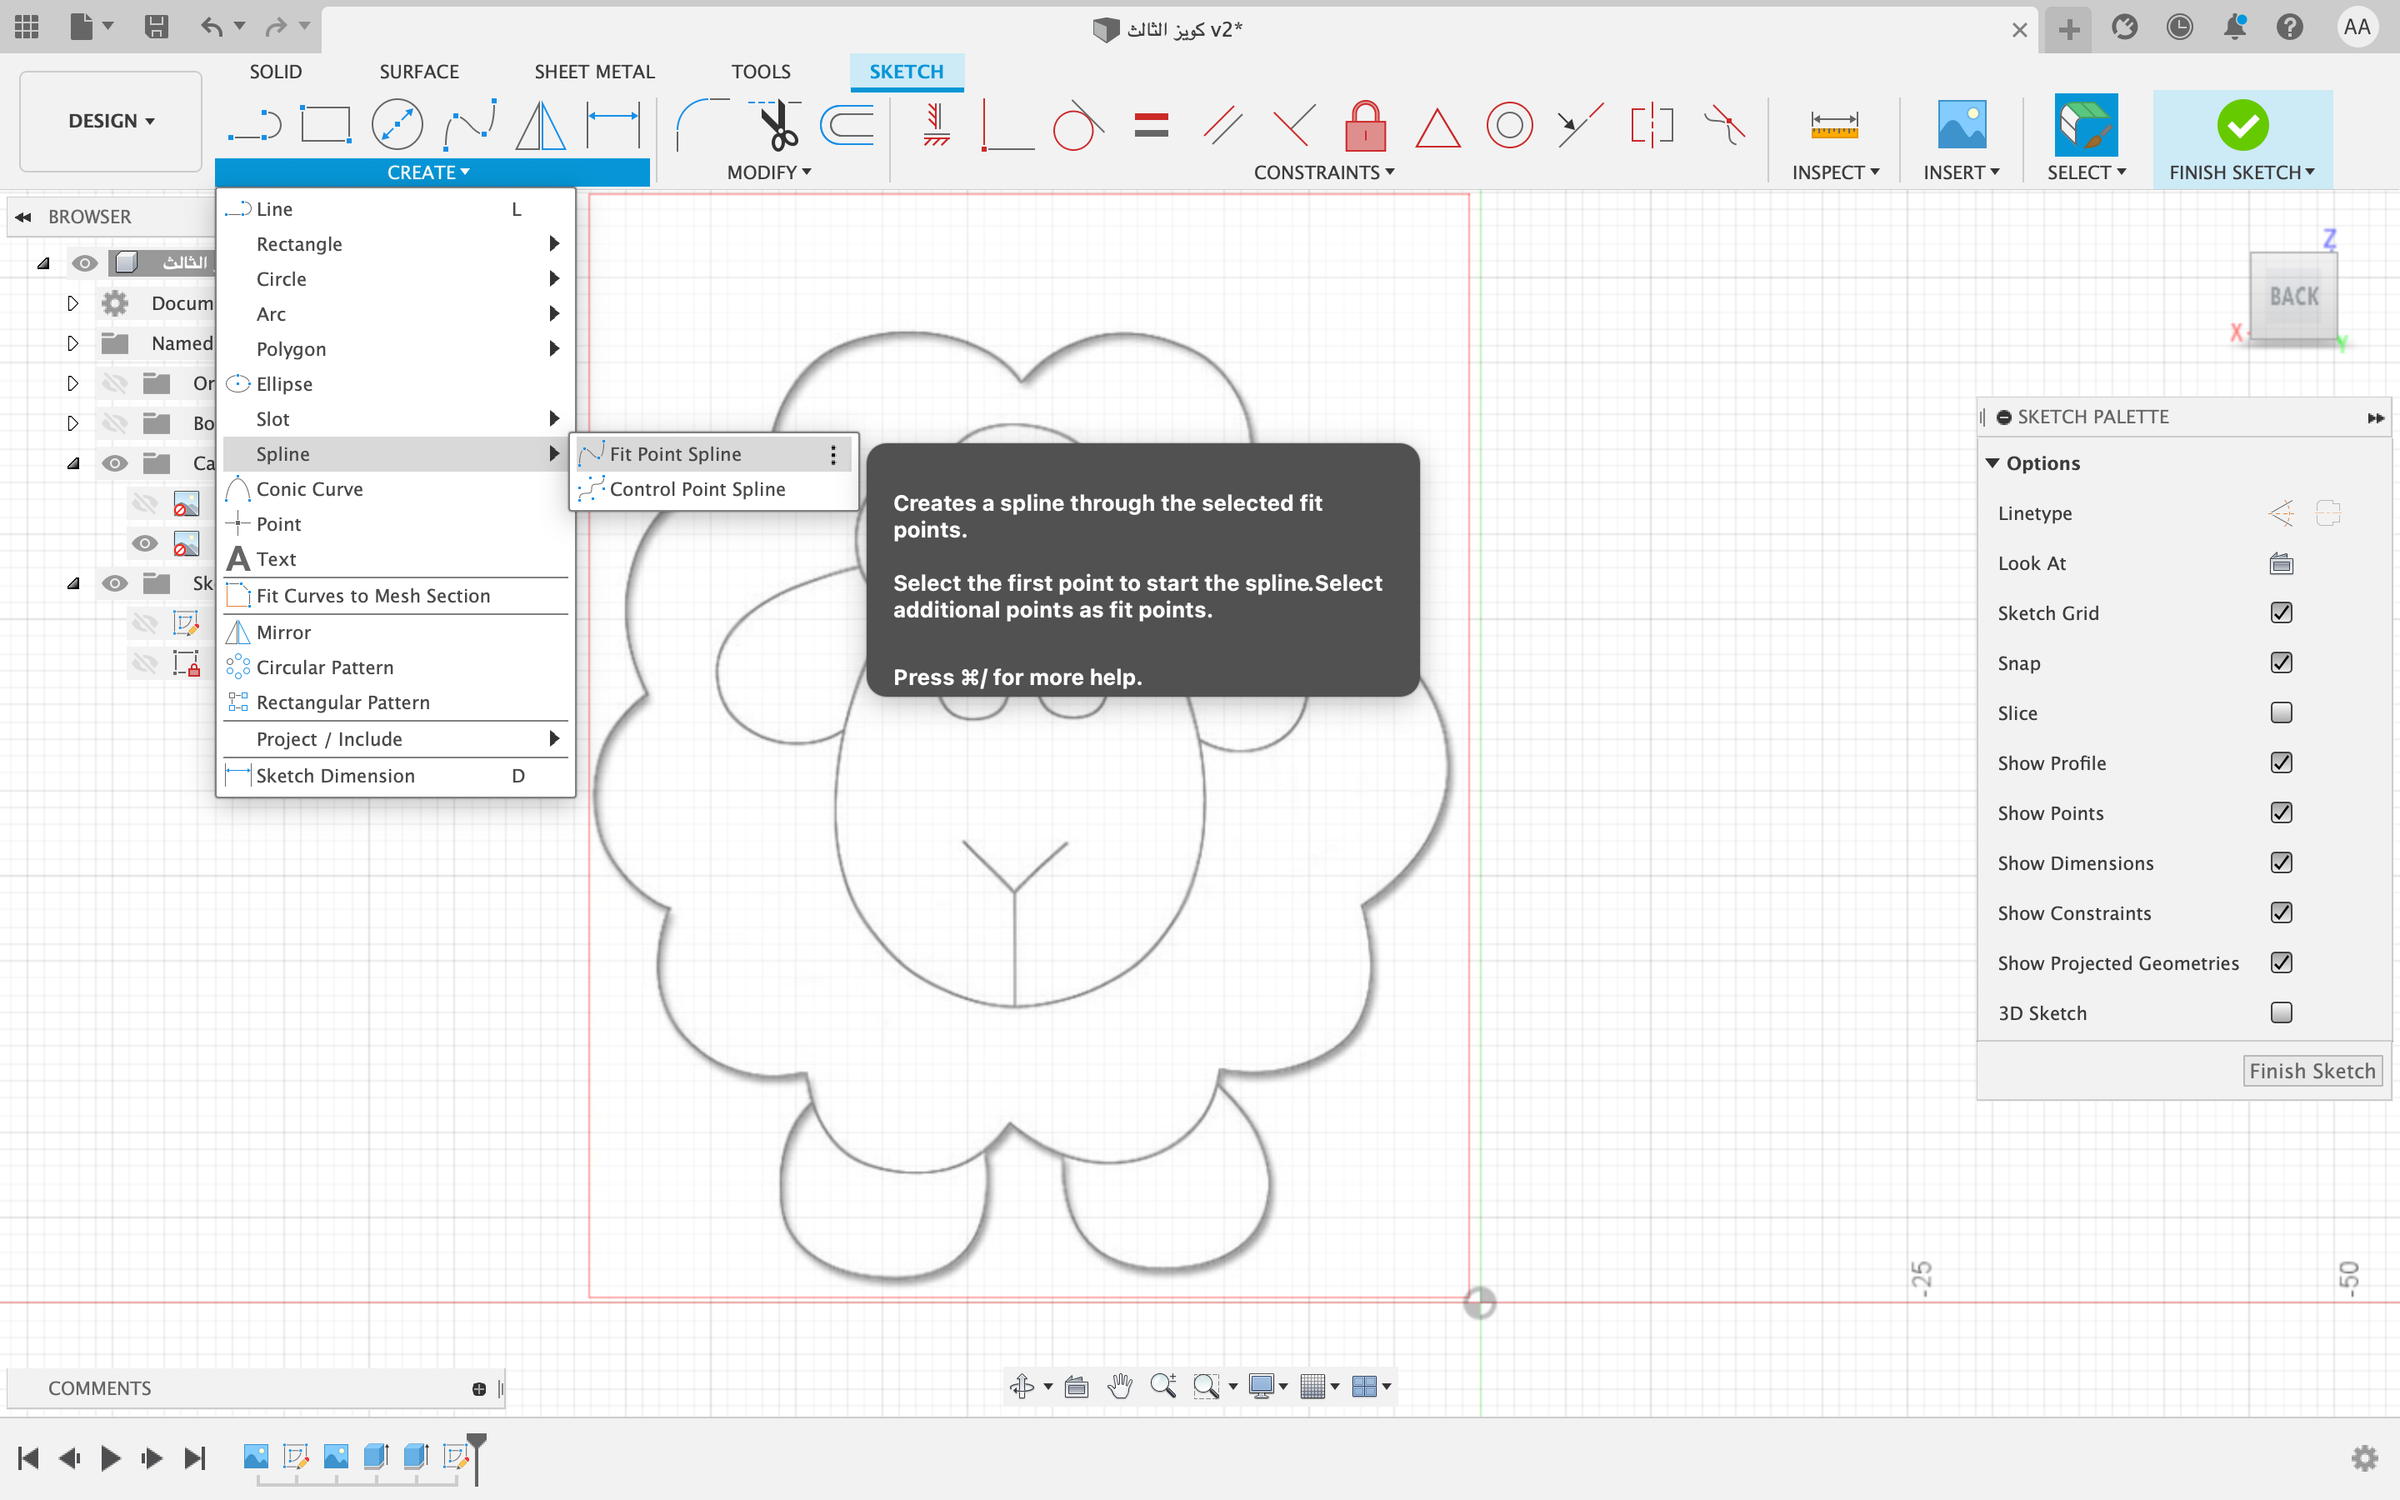
Task: Open the Look At palette icon
Action: [2281, 563]
